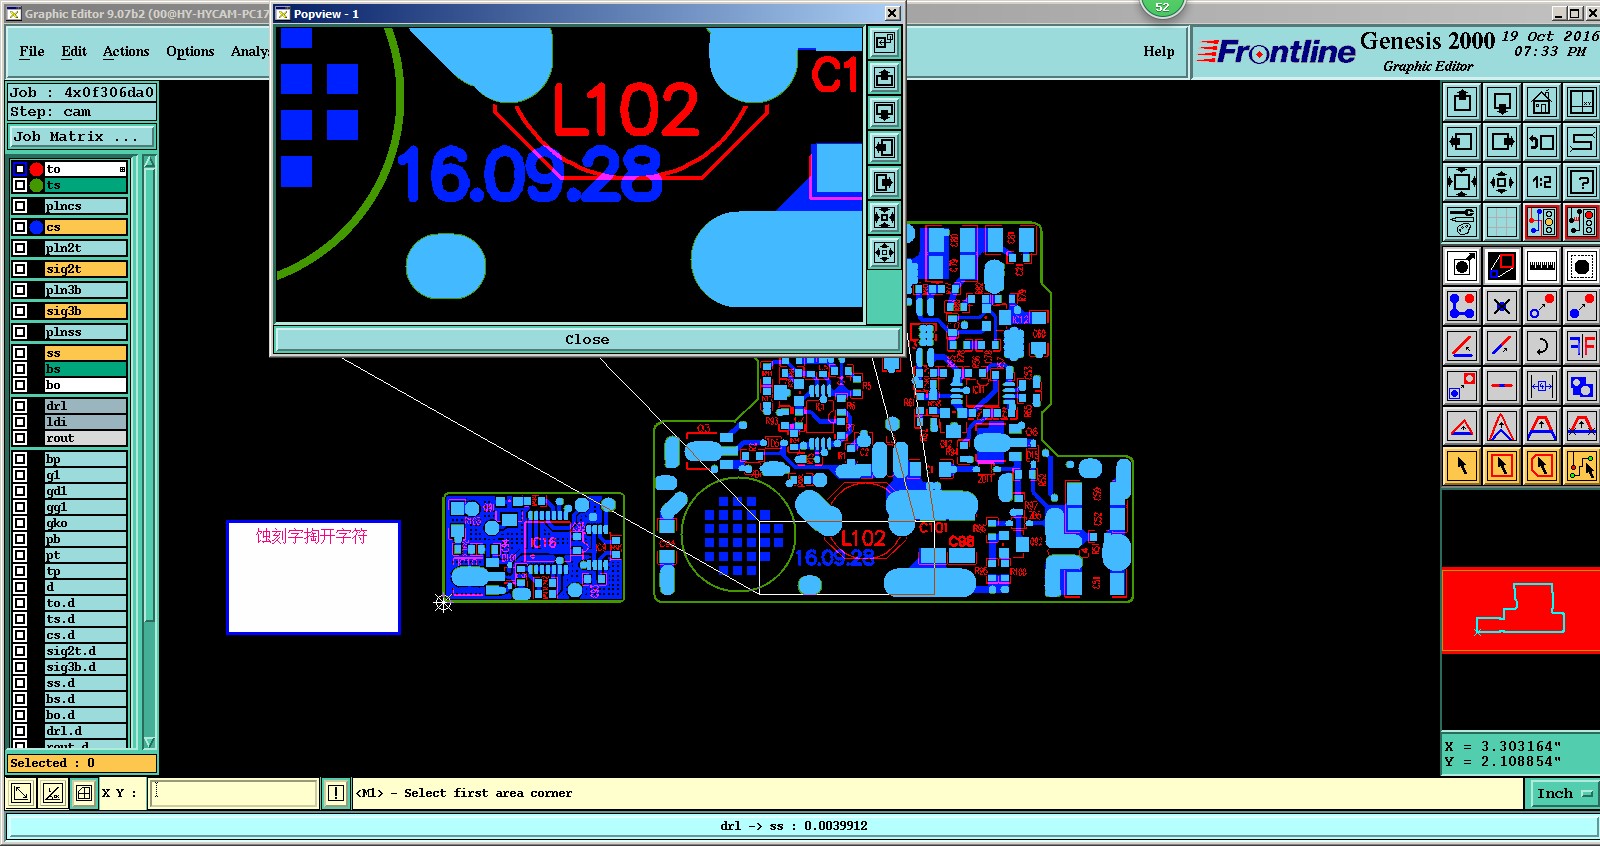Select the ldi layer name
The height and width of the screenshot is (846, 1600).
point(85,422)
